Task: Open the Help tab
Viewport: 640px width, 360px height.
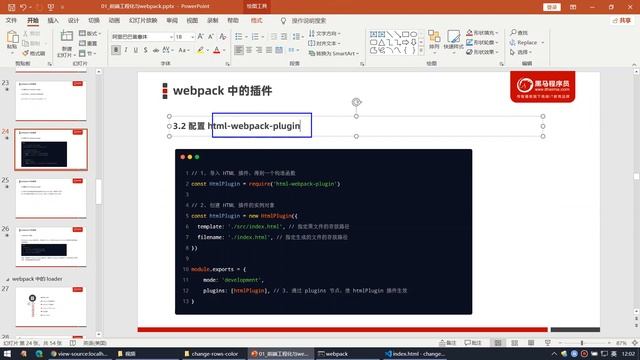Action: (x=233, y=20)
